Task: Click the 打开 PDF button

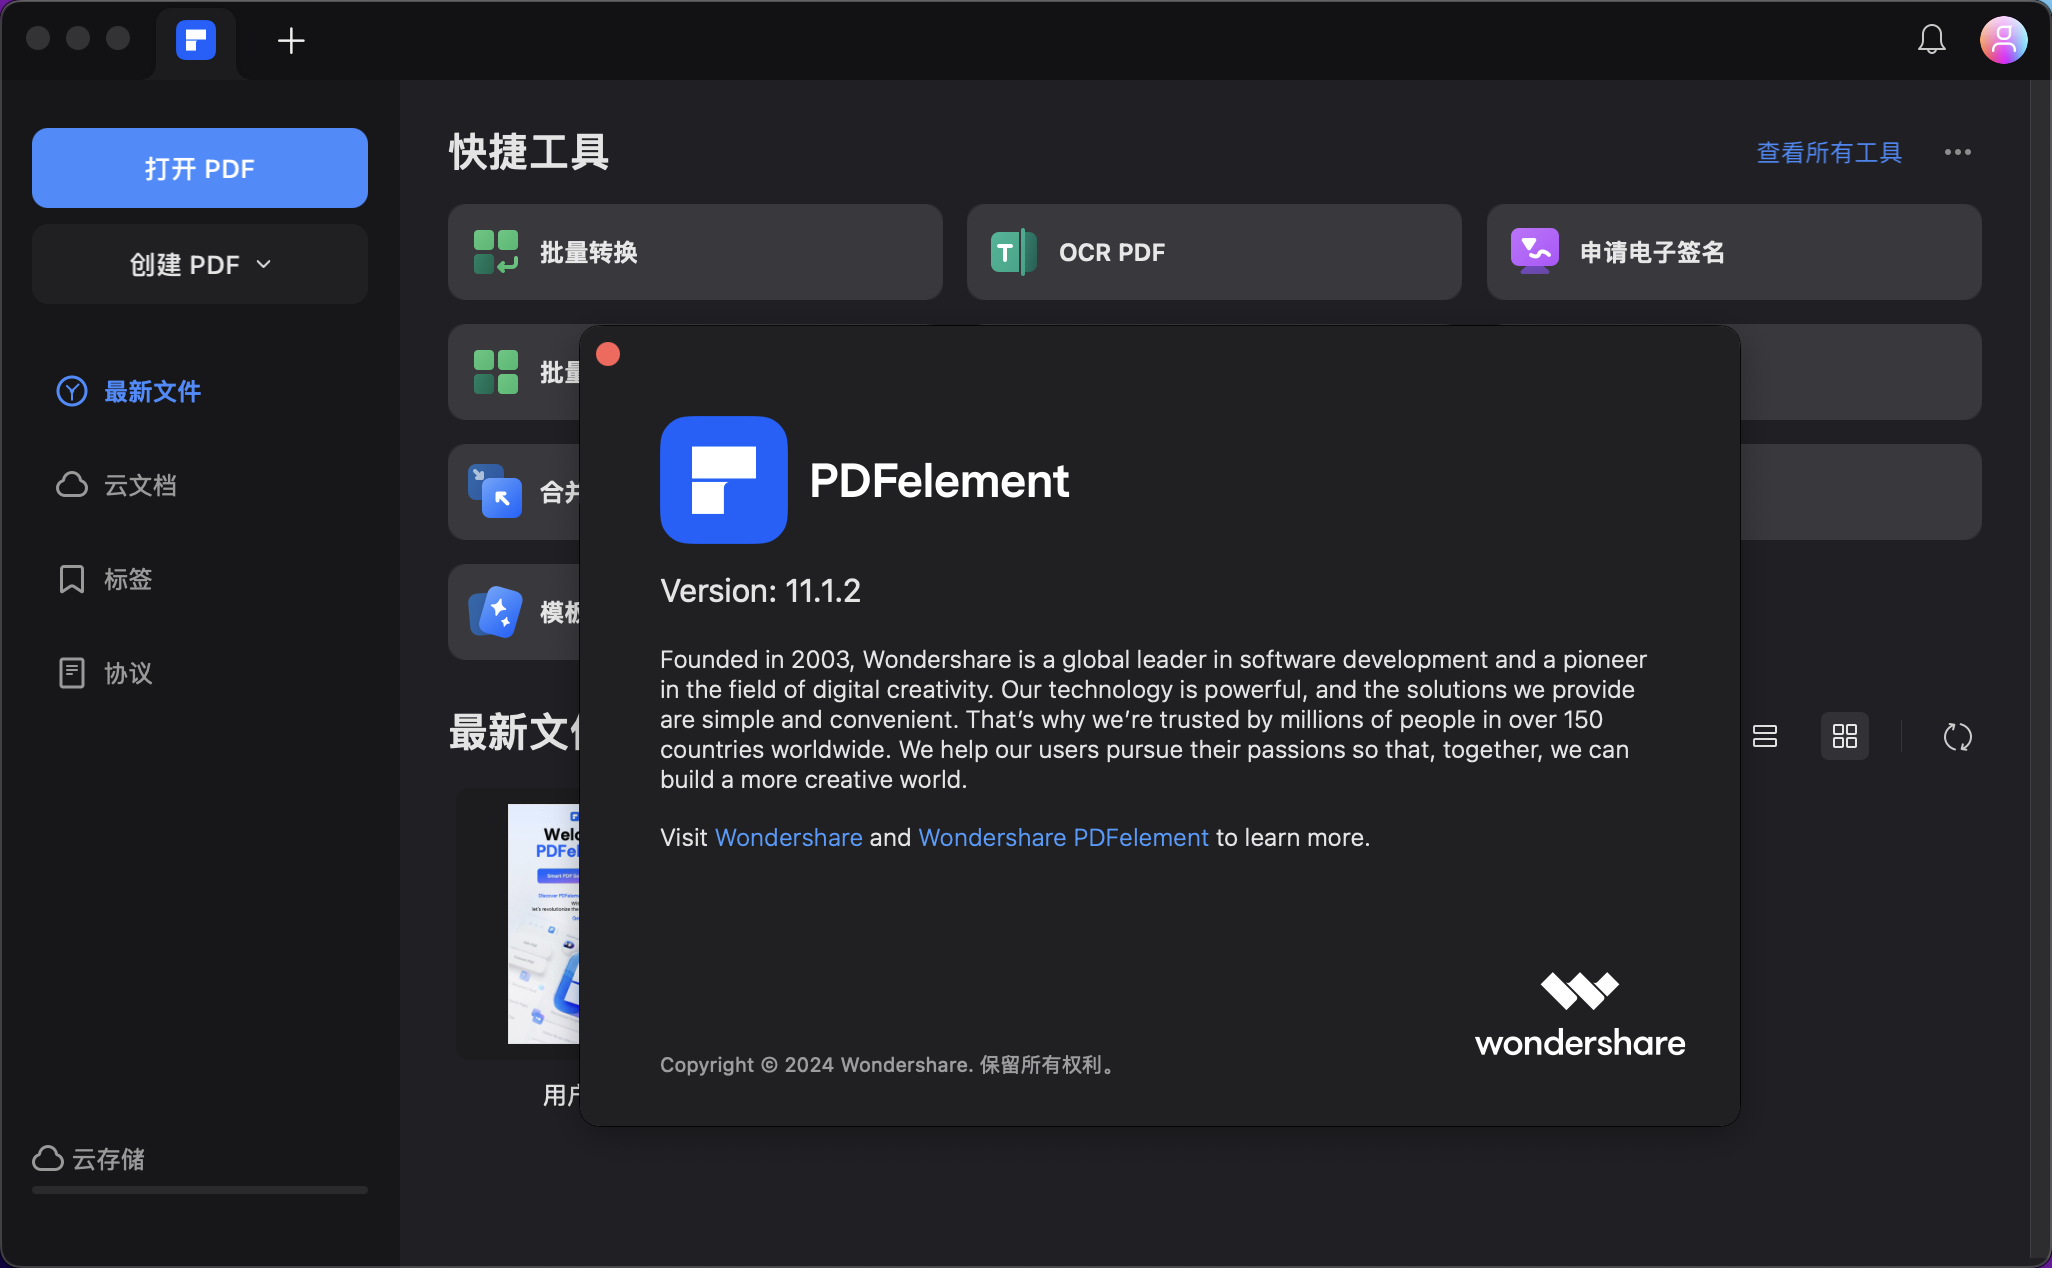Action: click(x=200, y=168)
